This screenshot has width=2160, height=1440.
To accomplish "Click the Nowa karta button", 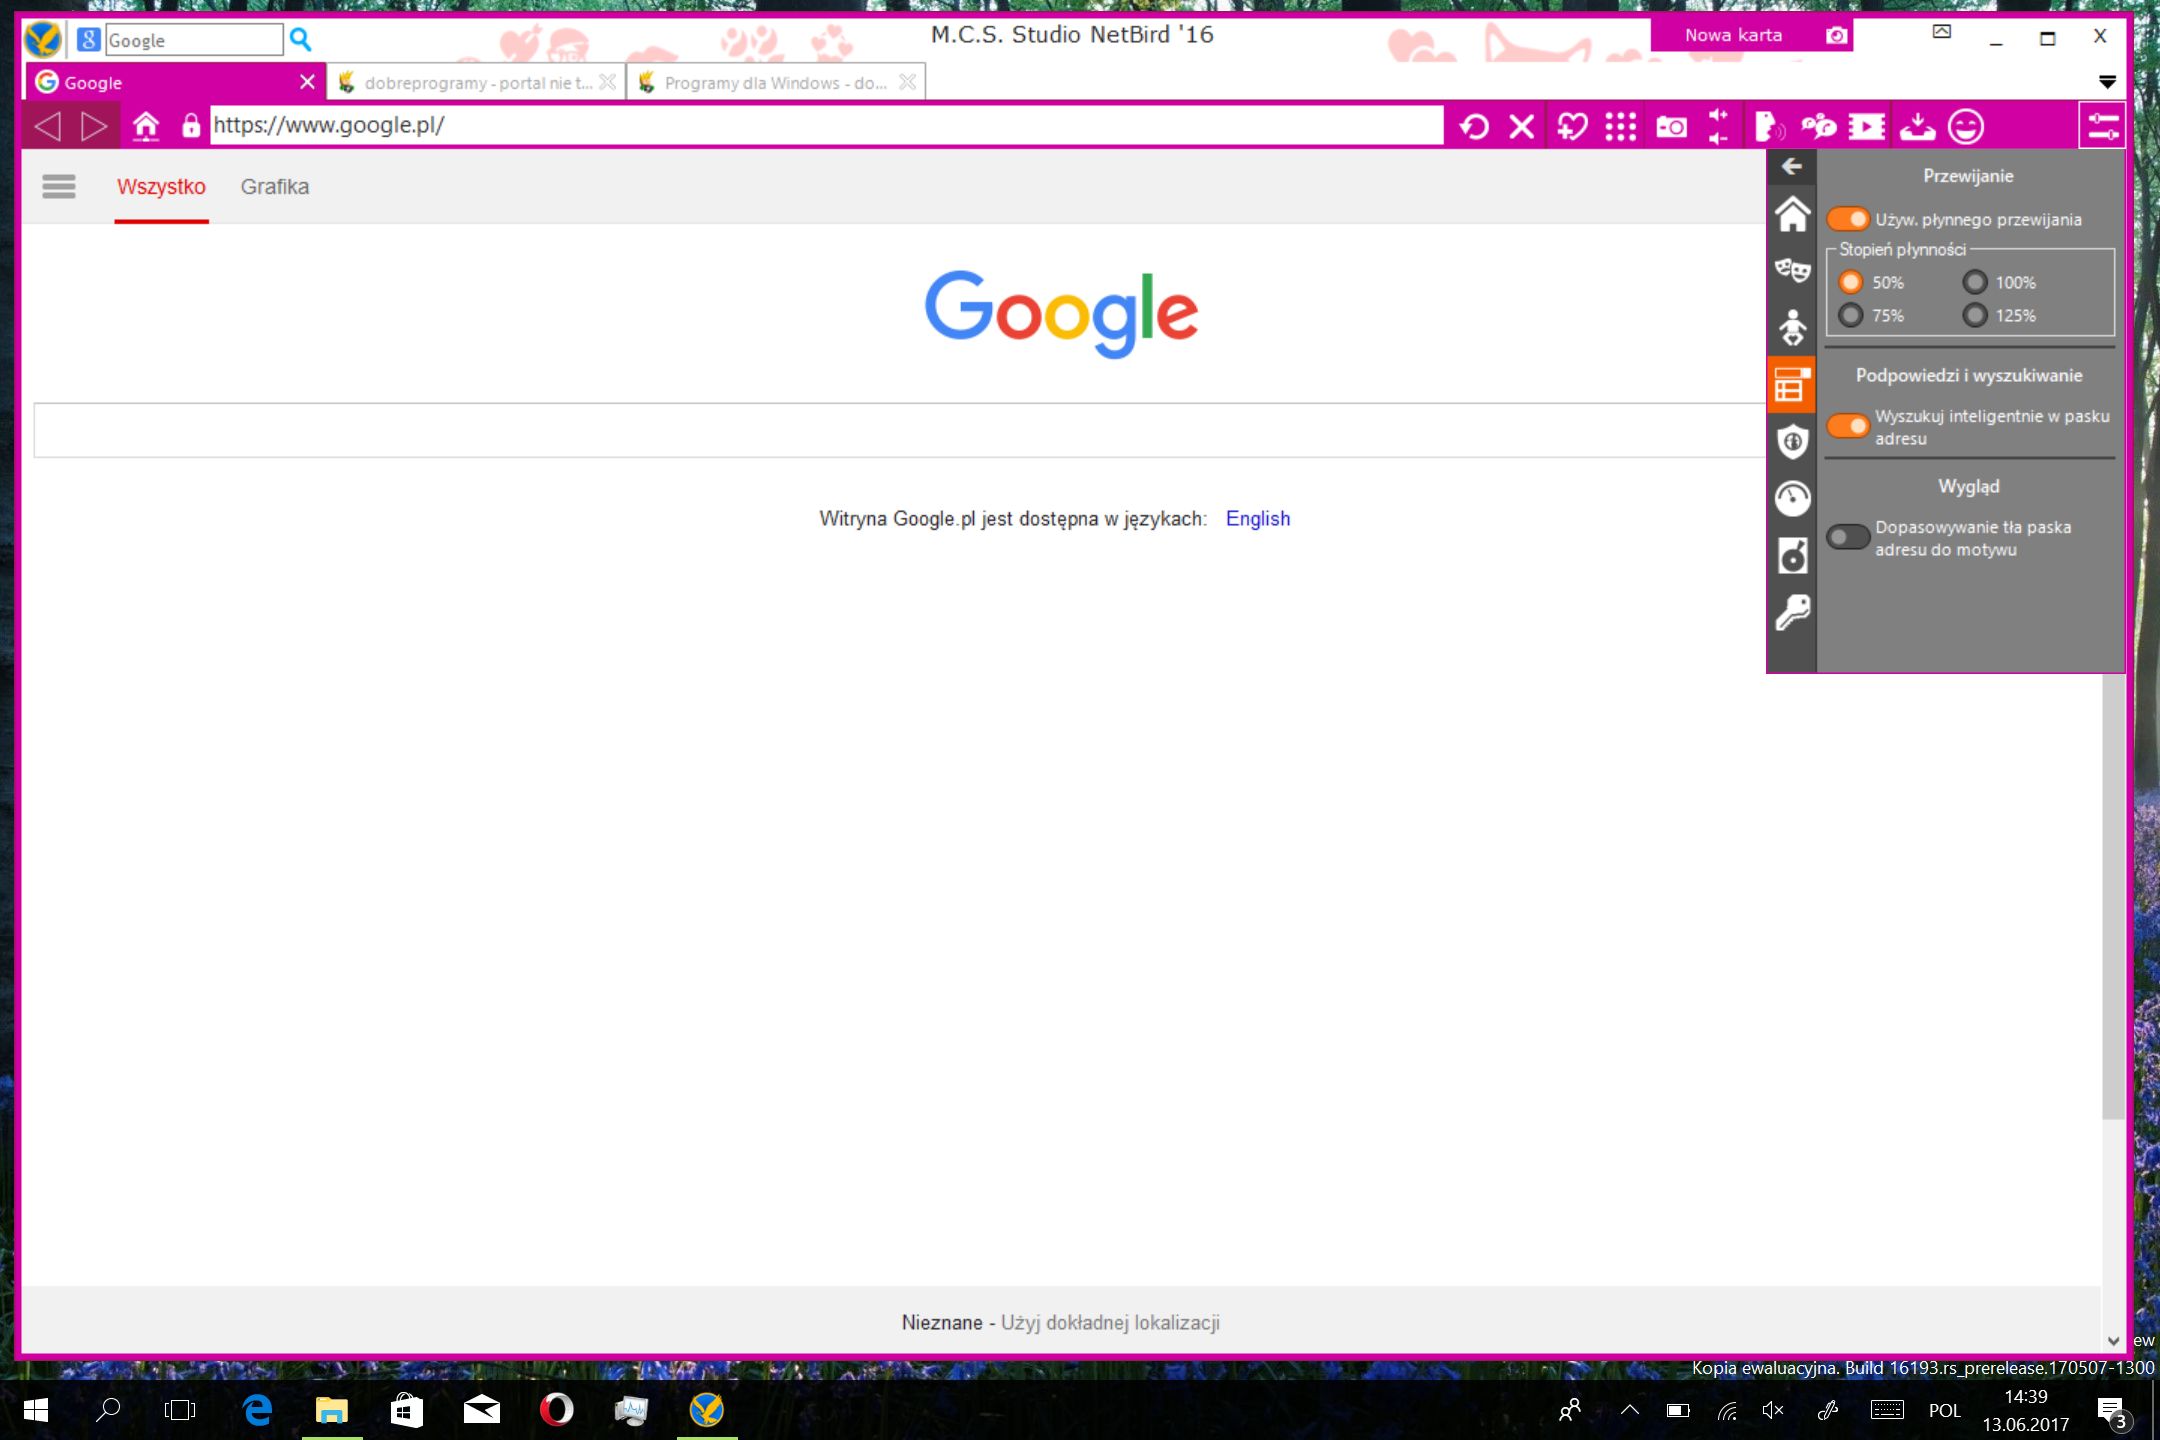I will (1732, 35).
